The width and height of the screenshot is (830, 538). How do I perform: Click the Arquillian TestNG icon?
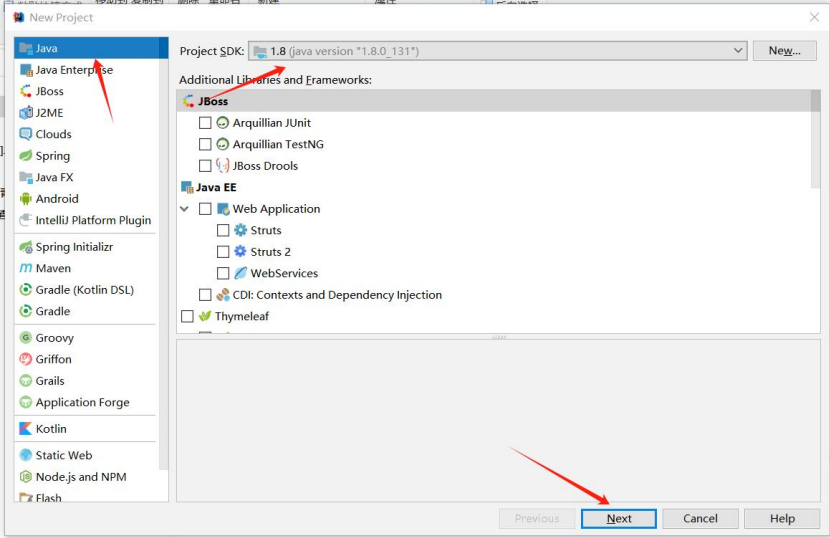coord(223,144)
